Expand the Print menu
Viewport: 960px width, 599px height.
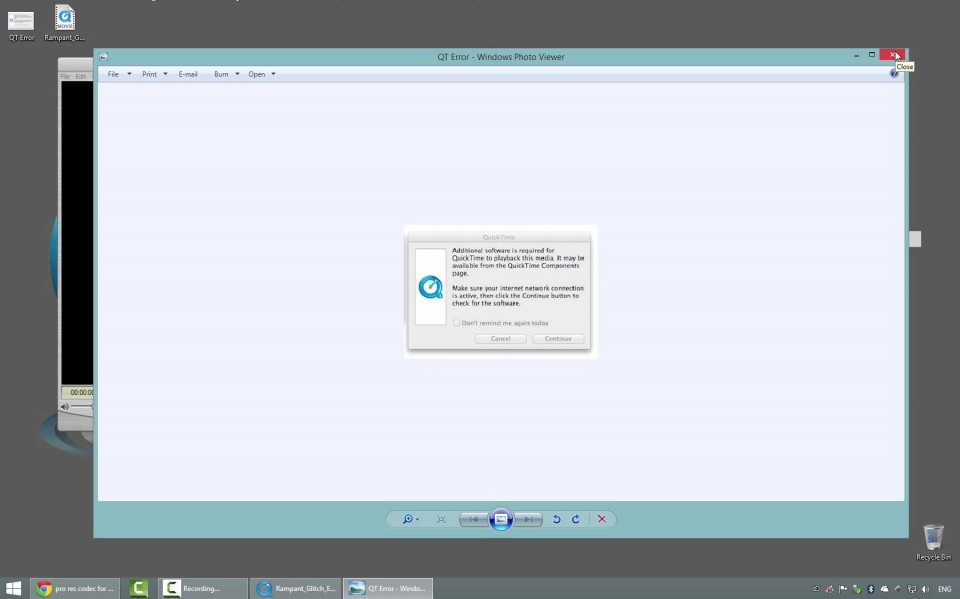(x=154, y=74)
